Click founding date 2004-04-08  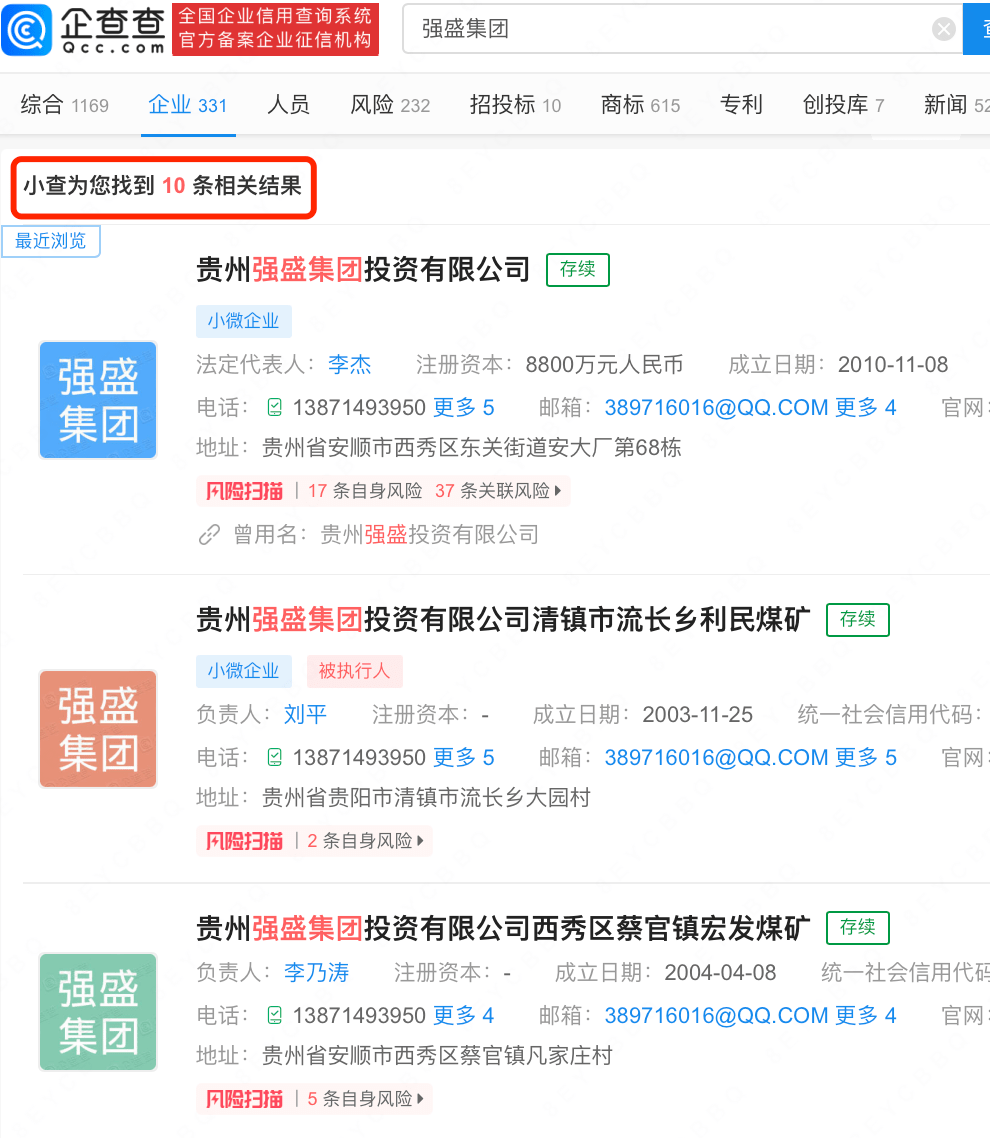(x=720, y=972)
